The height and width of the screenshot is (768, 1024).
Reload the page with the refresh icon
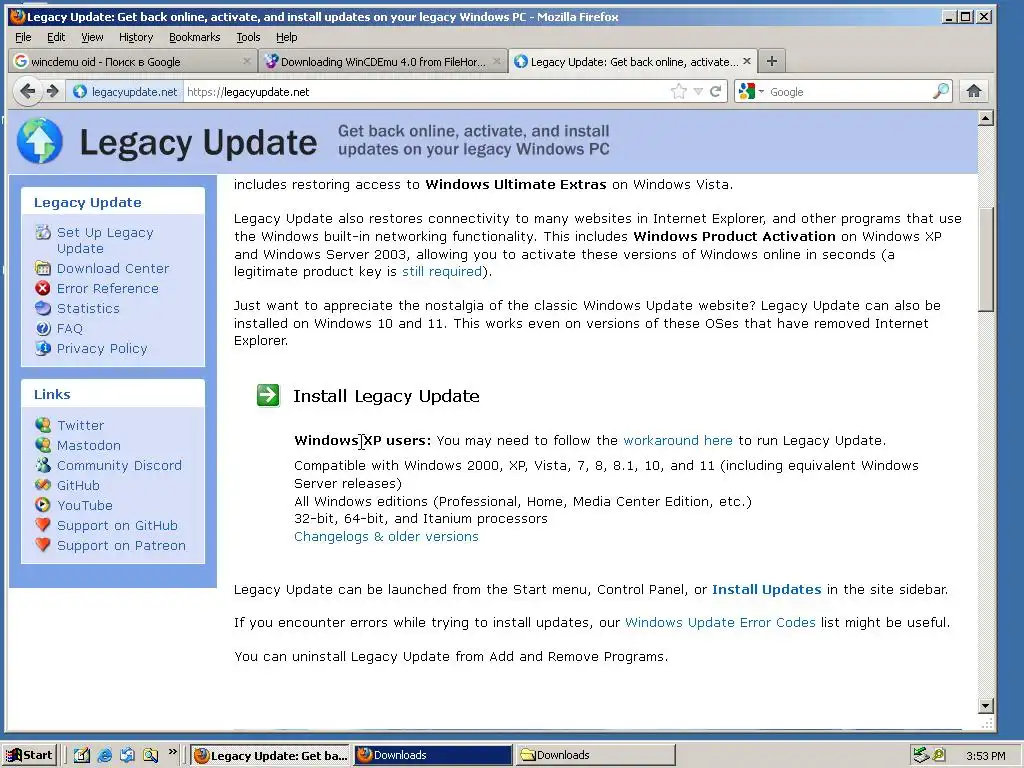pyautogui.click(x=716, y=91)
